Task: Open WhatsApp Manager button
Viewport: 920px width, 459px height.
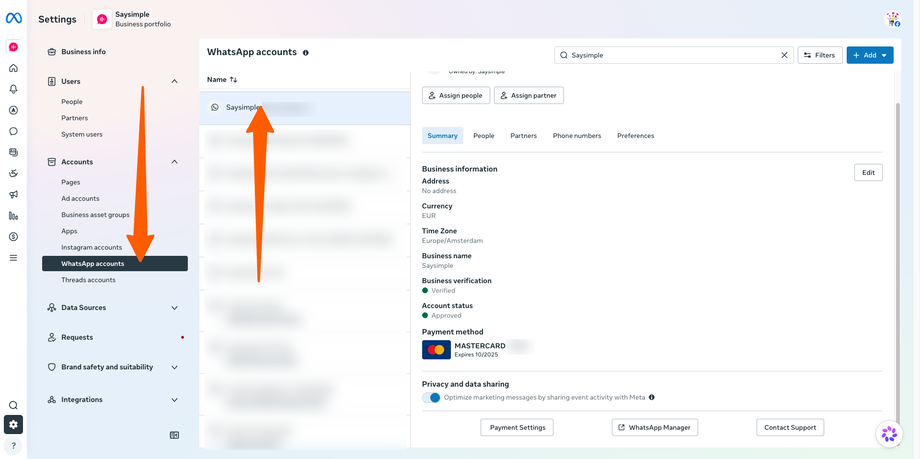Action: point(655,427)
